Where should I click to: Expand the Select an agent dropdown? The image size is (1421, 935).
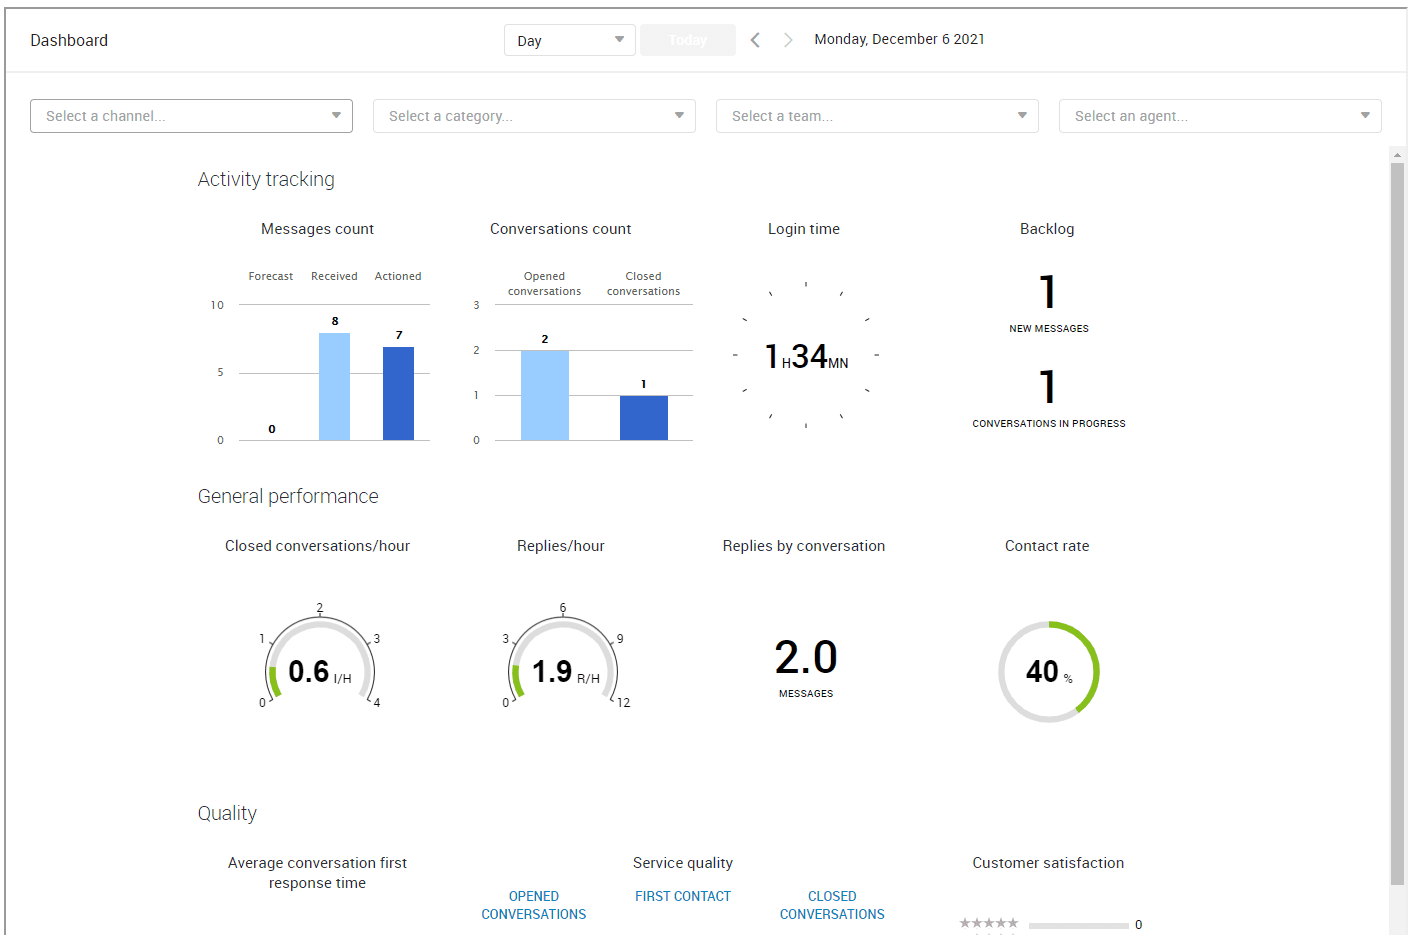1220,116
